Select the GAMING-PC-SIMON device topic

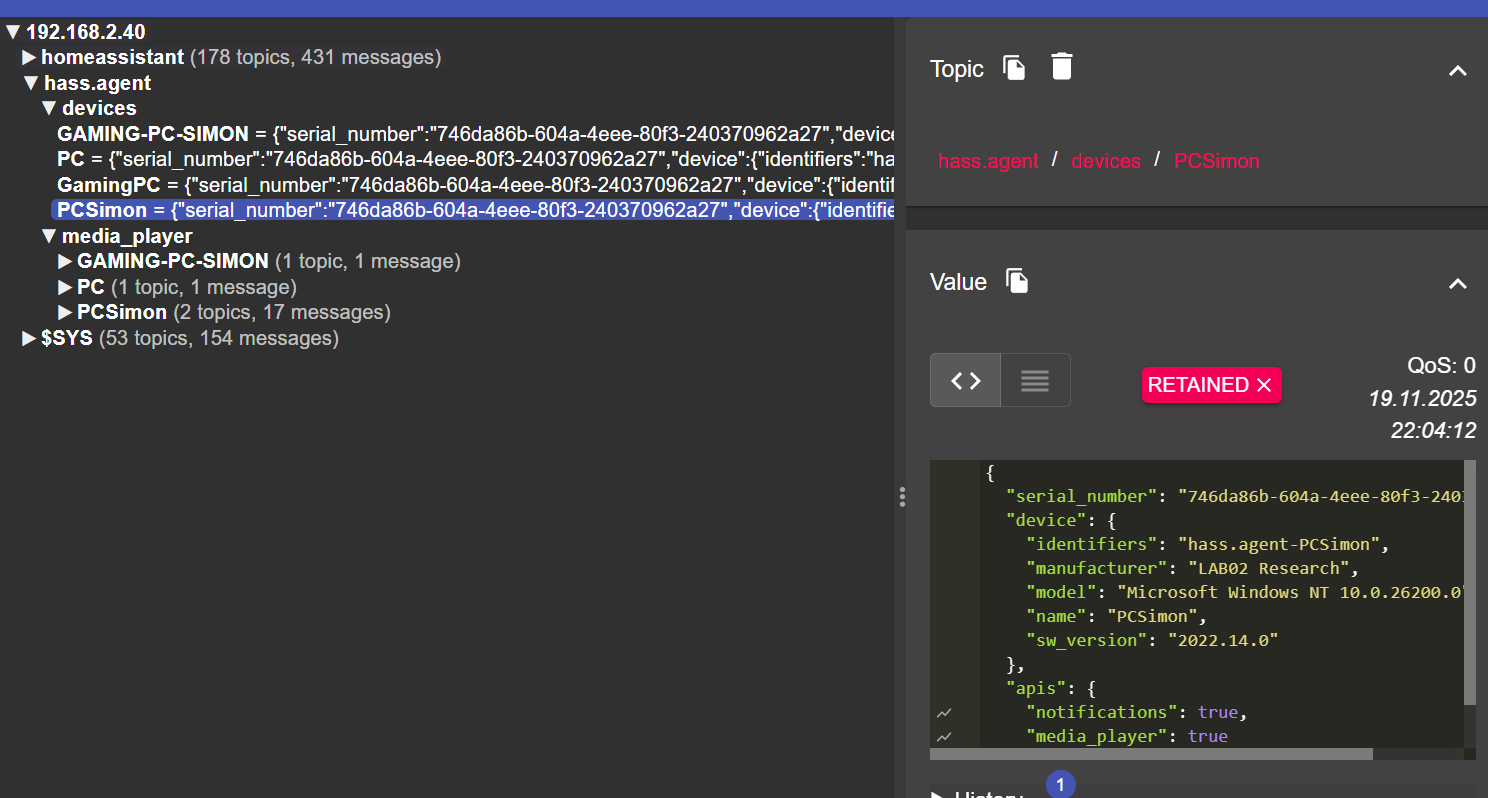(474, 134)
